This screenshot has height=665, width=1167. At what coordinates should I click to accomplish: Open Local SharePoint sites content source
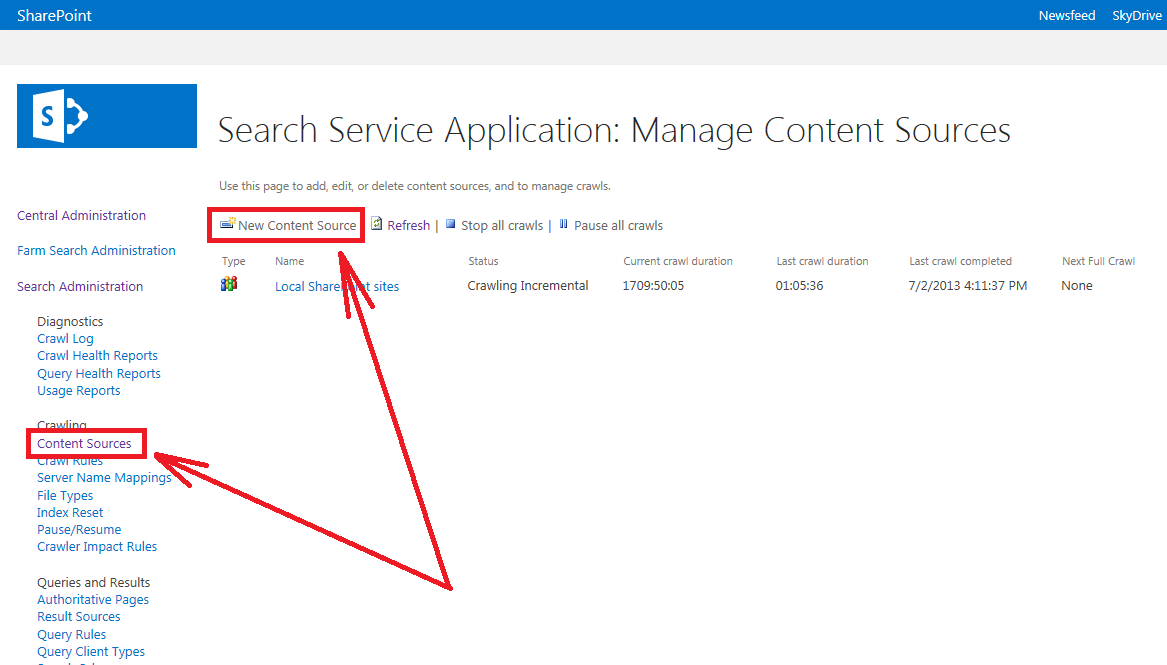coord(336,286)
